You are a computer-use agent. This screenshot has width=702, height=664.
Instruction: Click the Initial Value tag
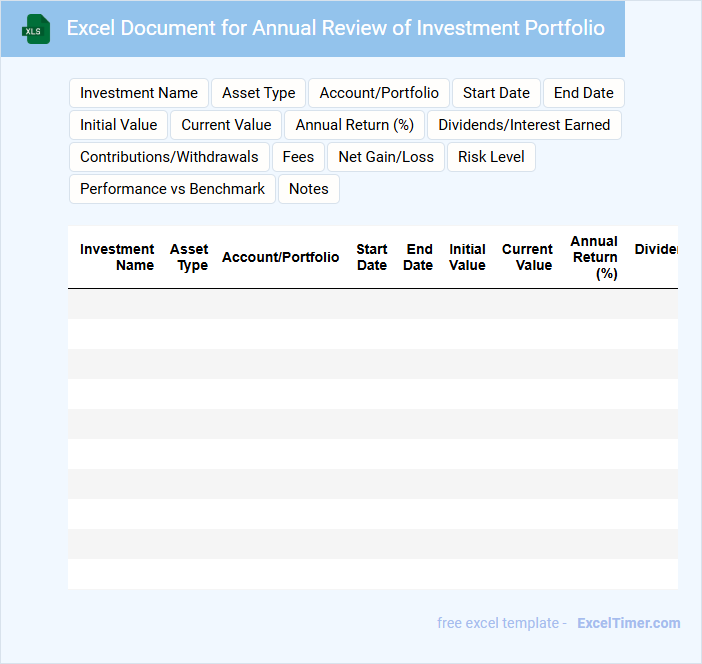point(119,125)
